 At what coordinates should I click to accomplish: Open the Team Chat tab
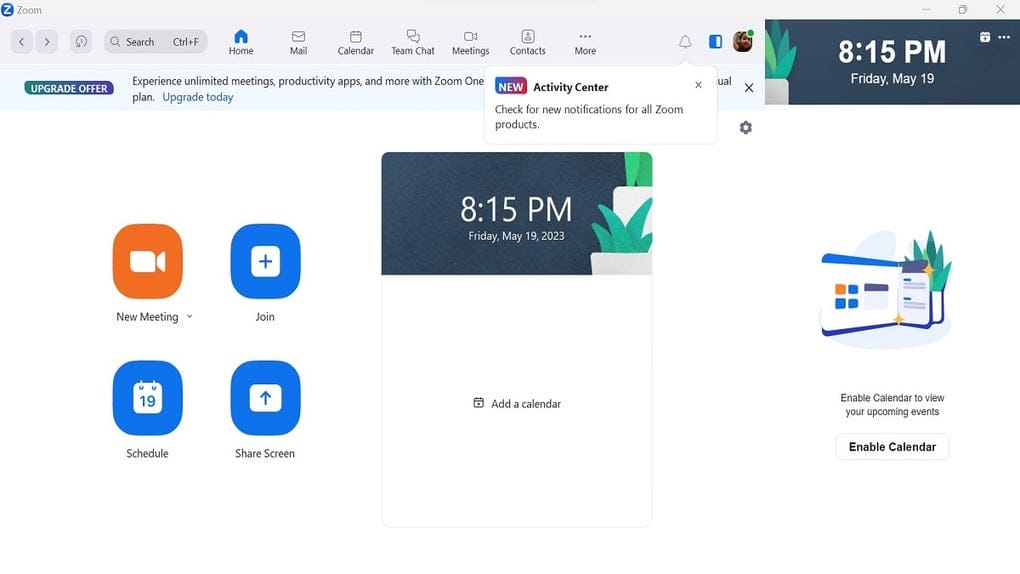[413, 42]
